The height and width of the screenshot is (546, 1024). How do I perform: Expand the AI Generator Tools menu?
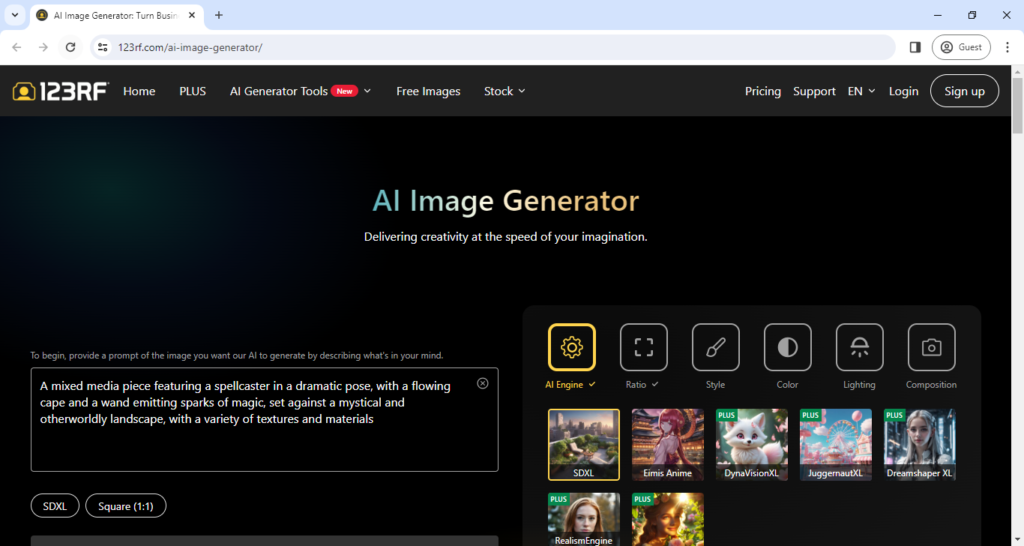coord(300,91)
